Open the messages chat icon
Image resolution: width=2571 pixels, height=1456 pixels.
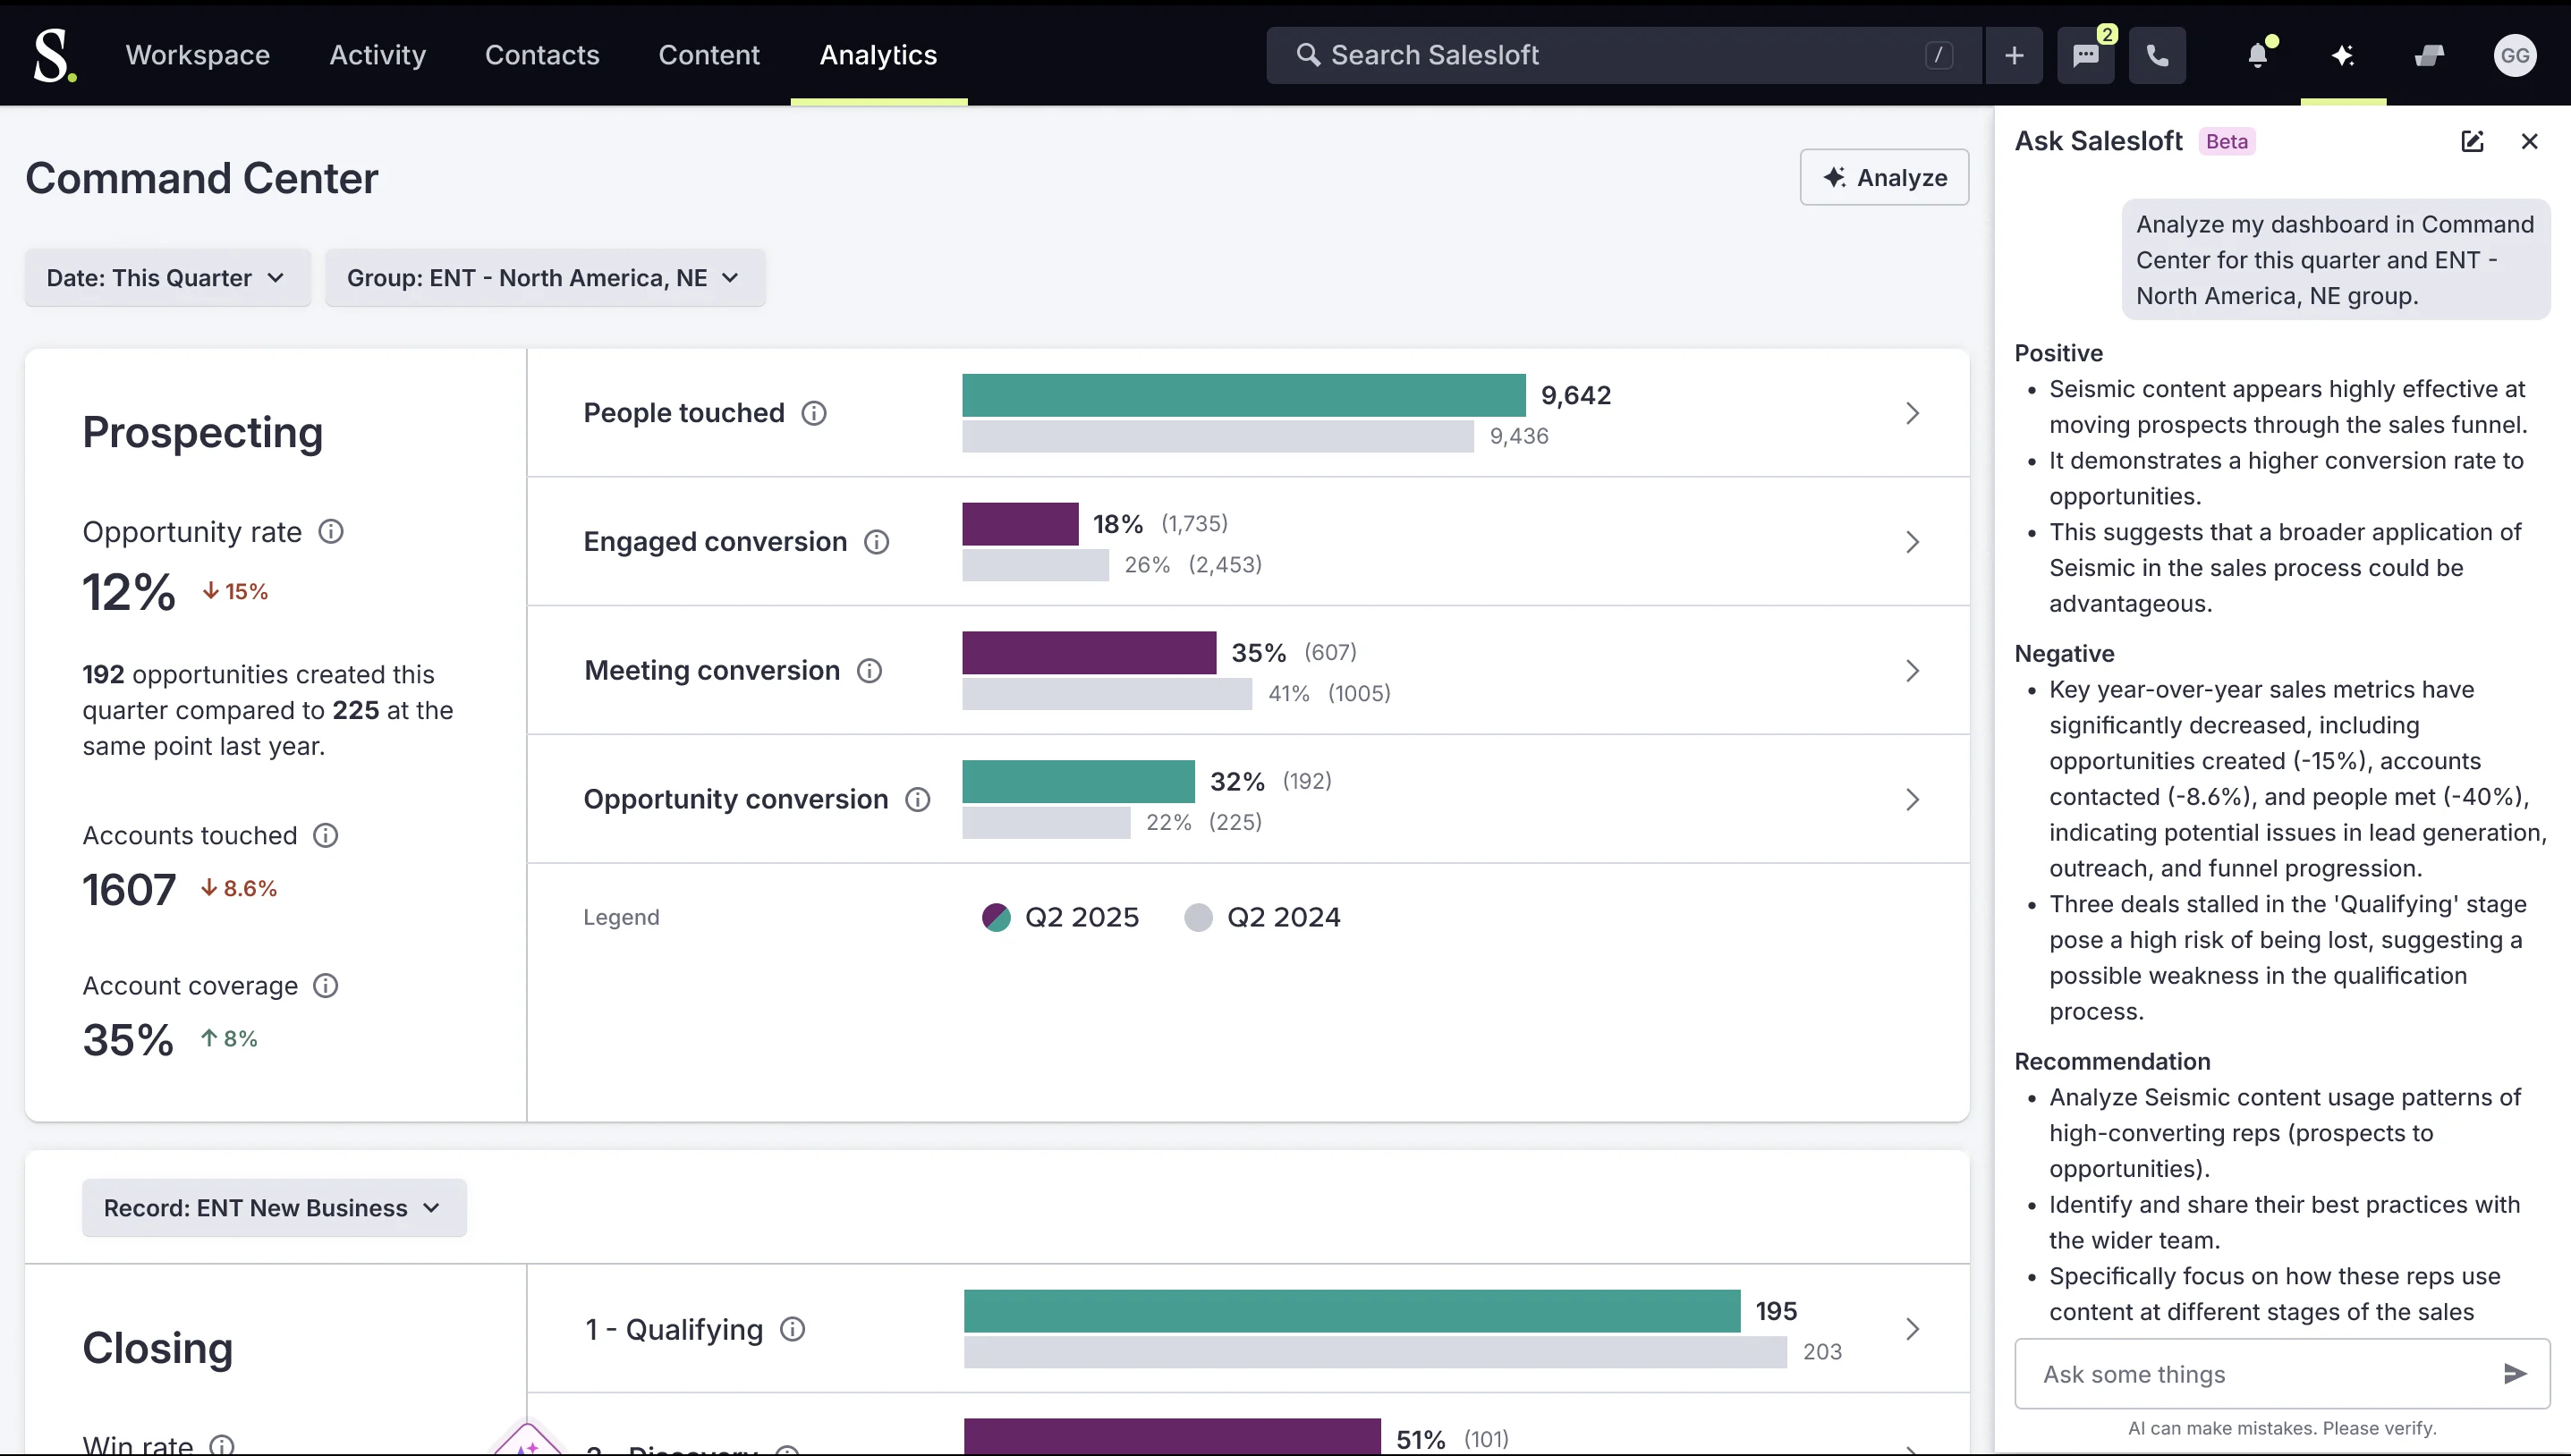click(x=2086, y=55)
